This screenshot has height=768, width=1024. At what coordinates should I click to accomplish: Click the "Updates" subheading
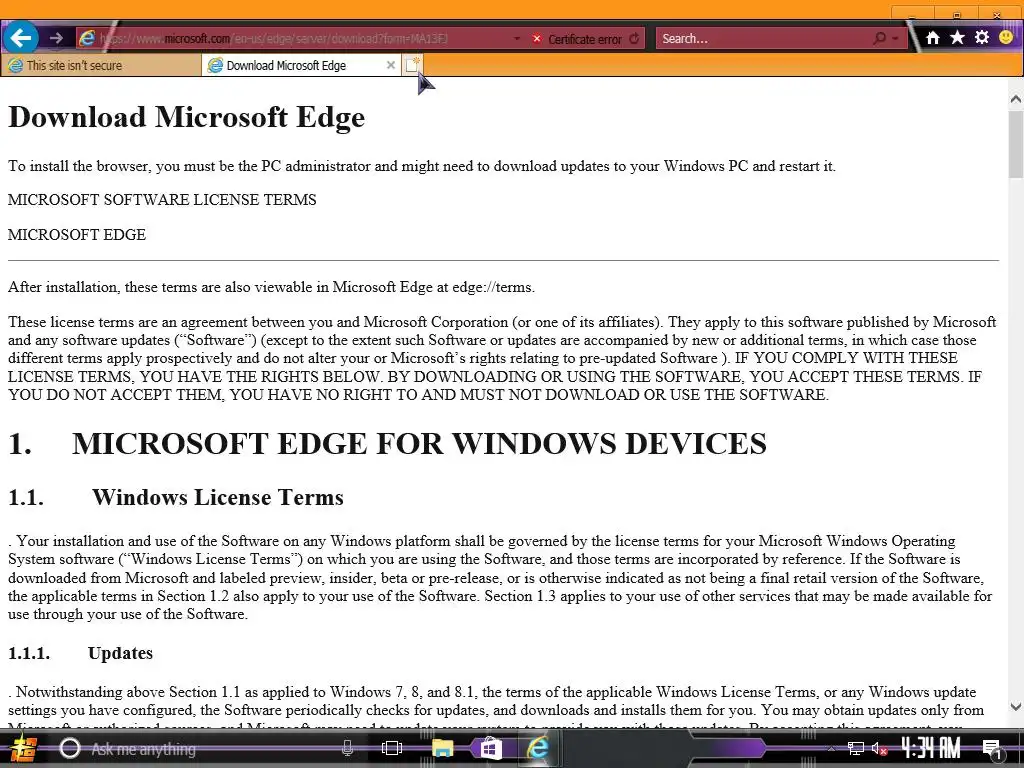point(120,653)
